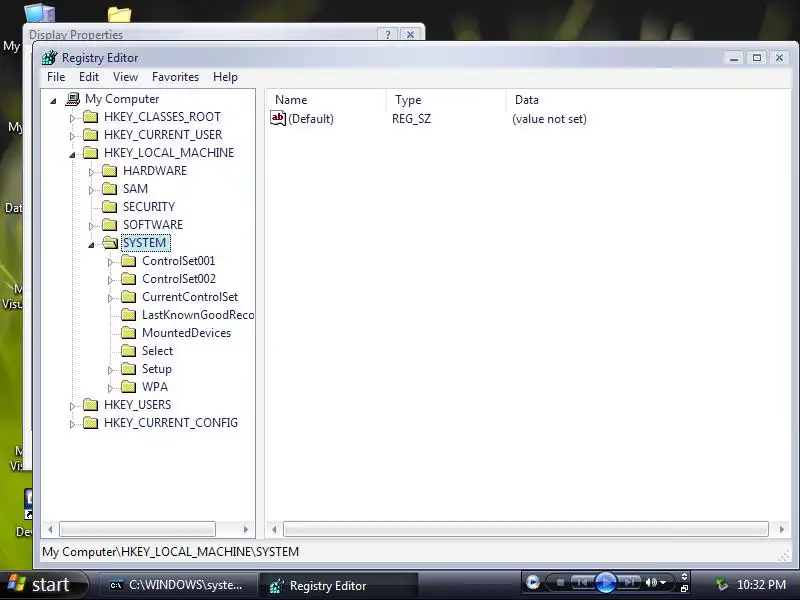Open the File menu
This screenshot has height=600, width=800.
click(x=56, y=77)
